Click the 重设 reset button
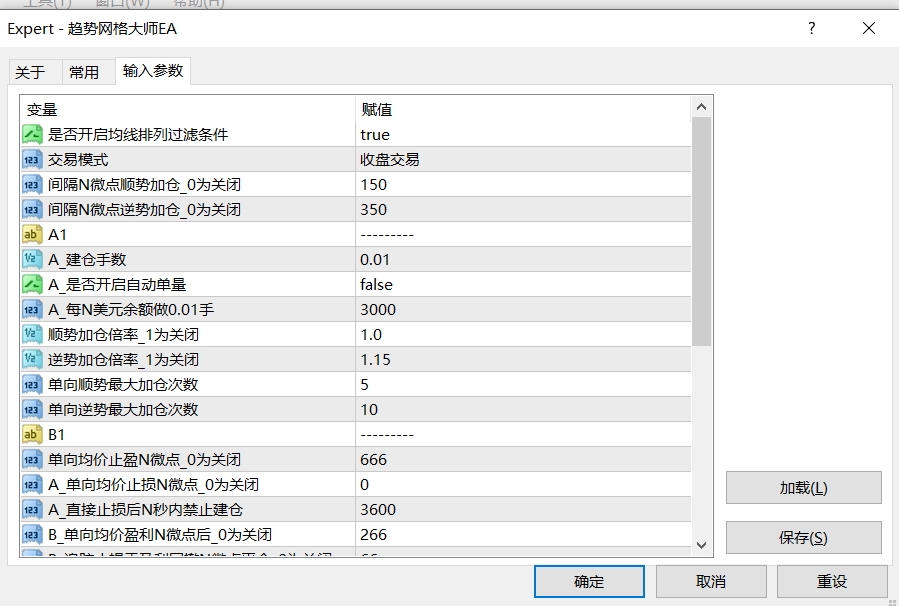This screenshot has width=899, height=606. point(831,582)
